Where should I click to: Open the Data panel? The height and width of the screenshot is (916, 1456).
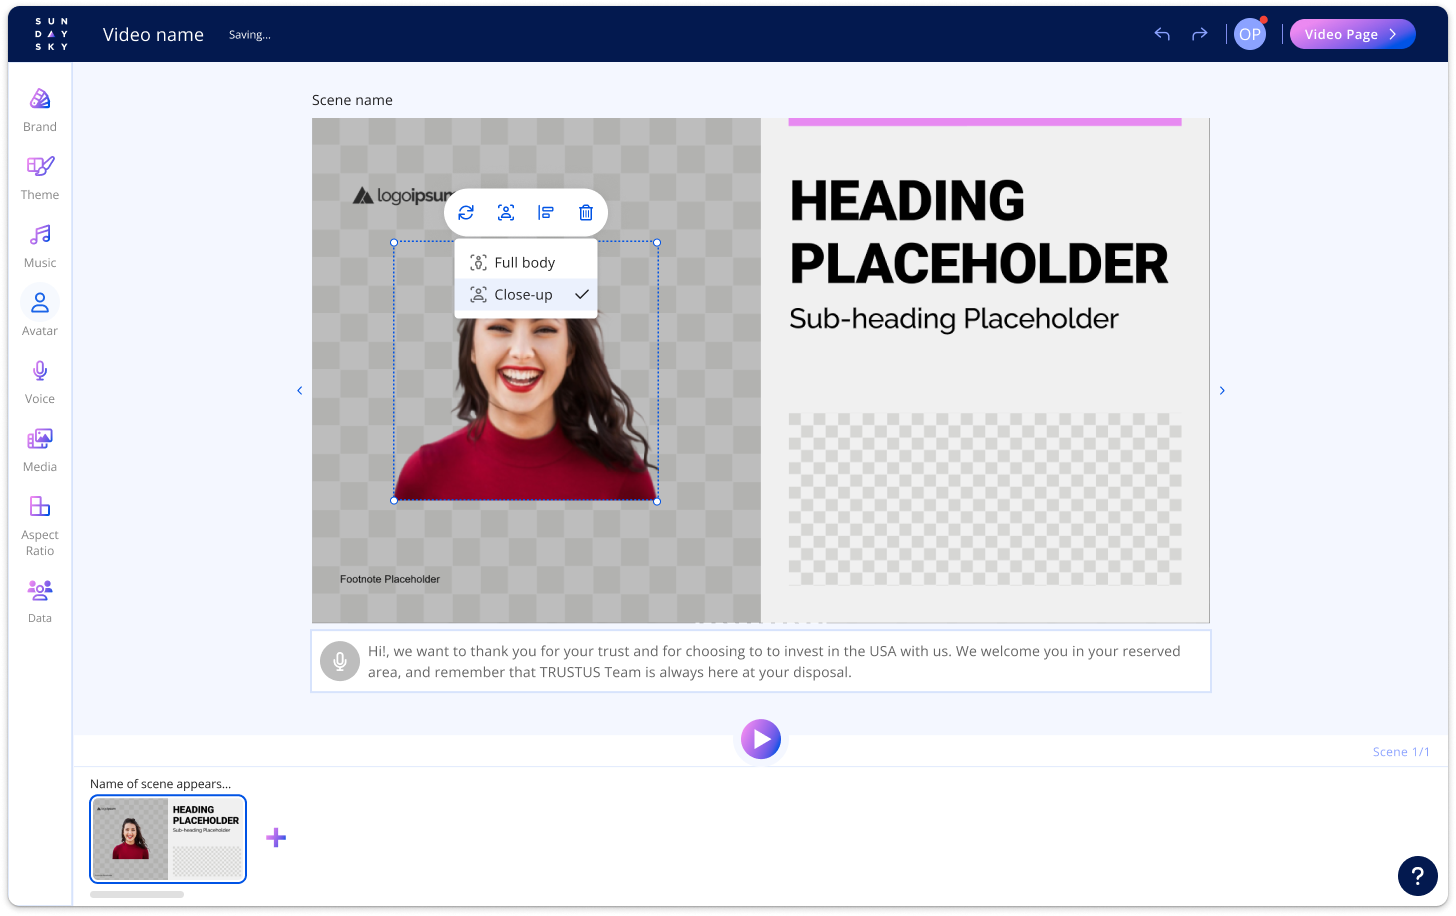[x=40, y=600]
